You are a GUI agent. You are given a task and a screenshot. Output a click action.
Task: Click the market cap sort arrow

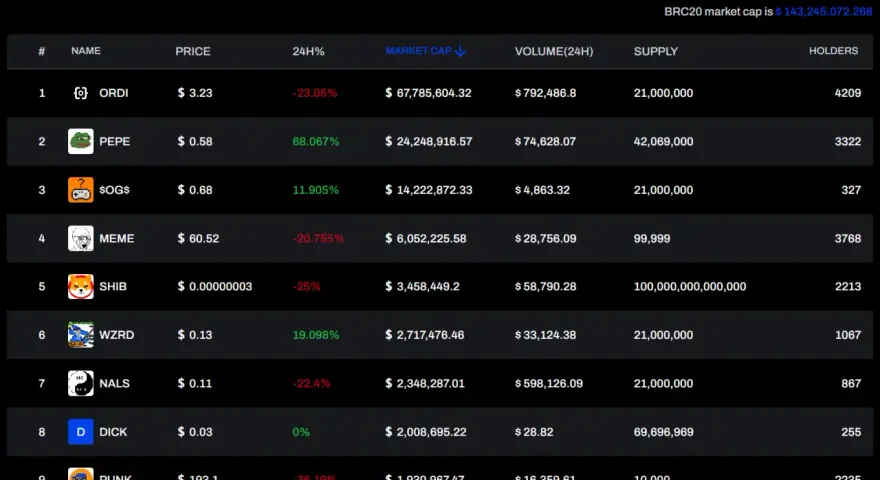pyautogui.click(x=460, y=51)
